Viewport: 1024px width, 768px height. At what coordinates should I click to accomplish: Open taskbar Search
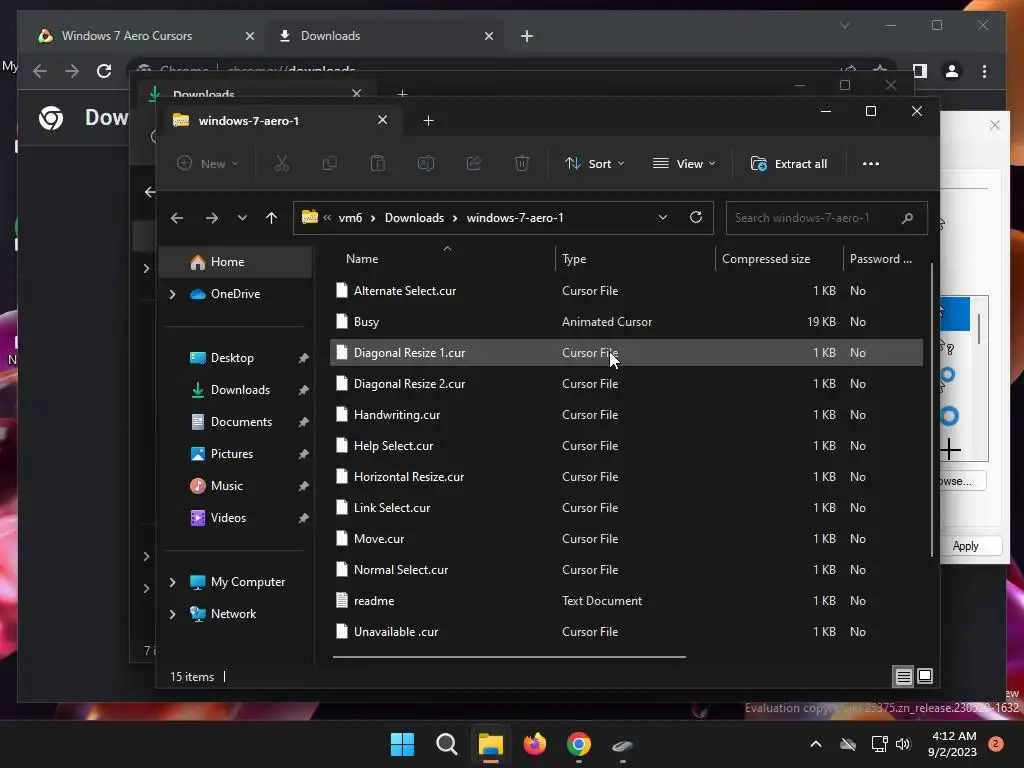(447, 744)
